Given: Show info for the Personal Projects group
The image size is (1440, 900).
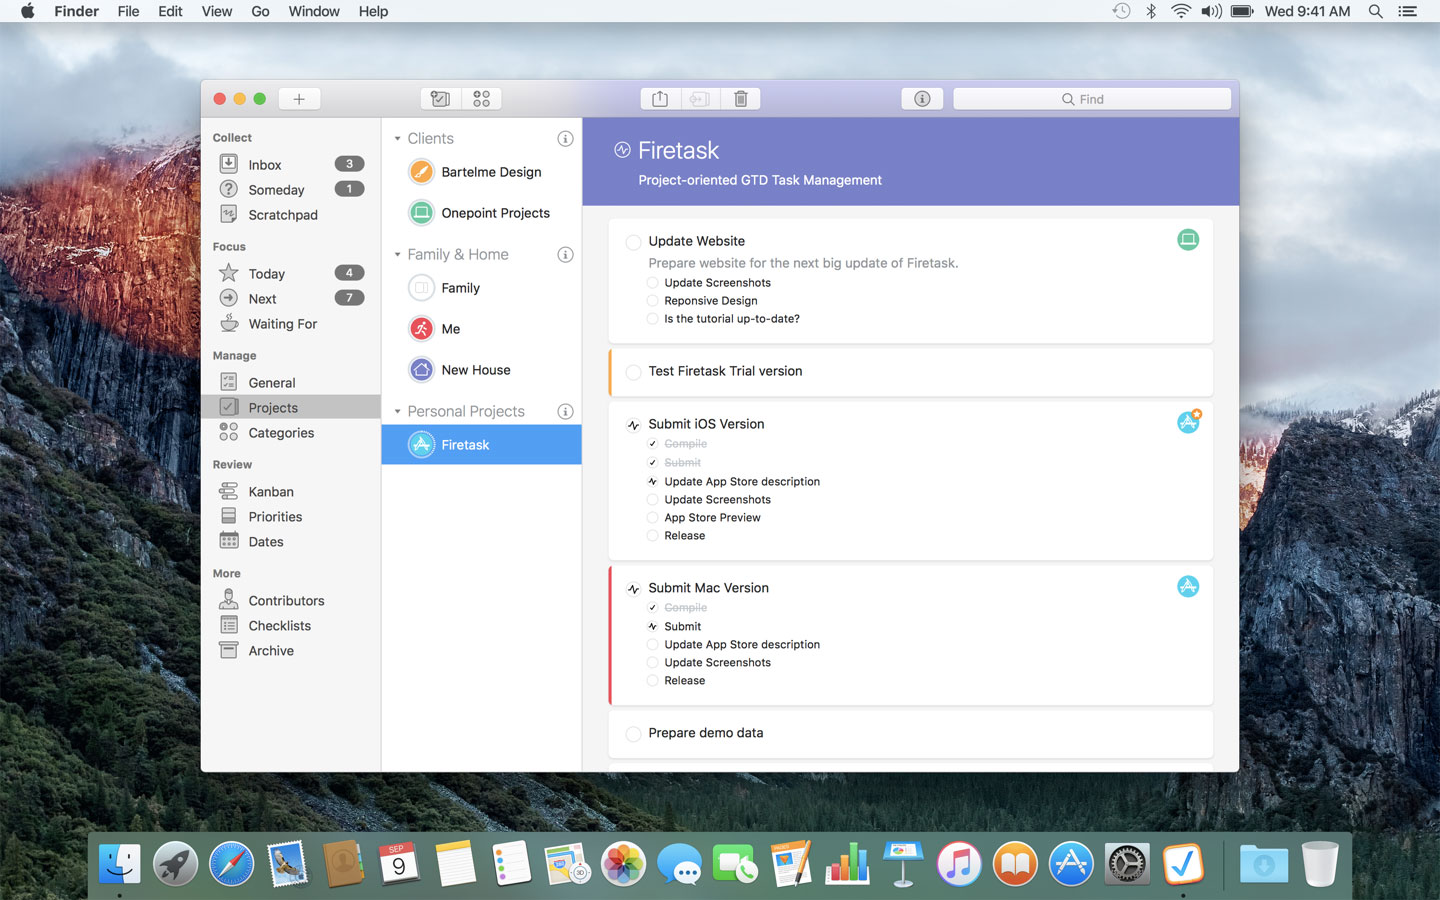Looking at the screenshot, I should 565,412.
